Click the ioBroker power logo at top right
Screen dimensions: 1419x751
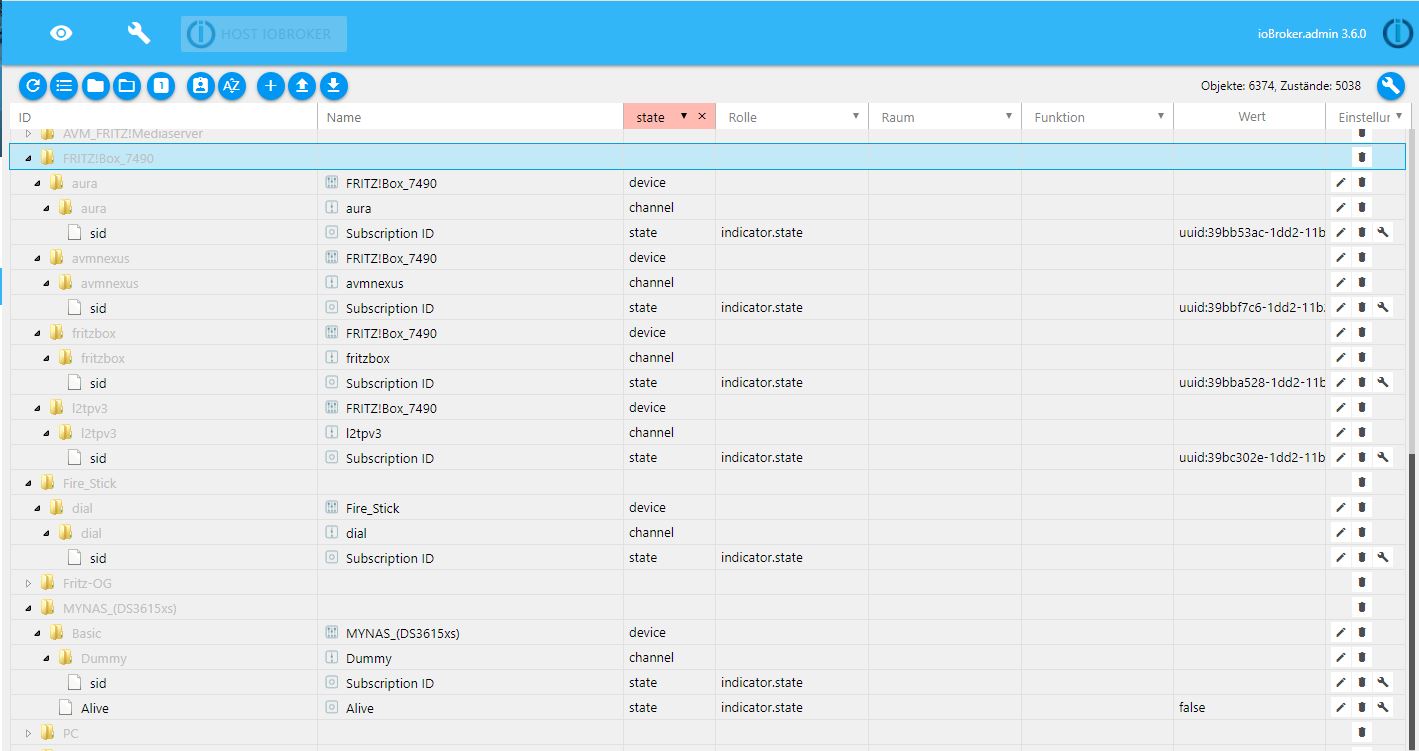[1397, 33]
